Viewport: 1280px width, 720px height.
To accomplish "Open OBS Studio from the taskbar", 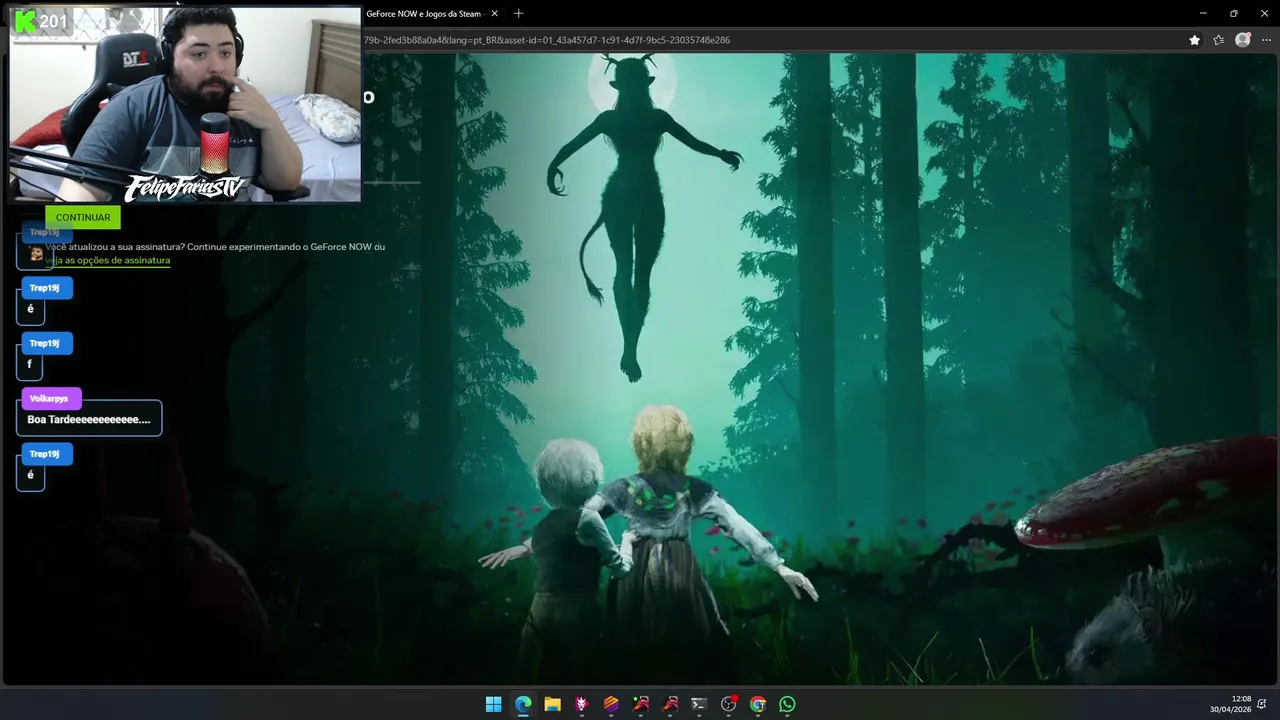I will (729, 704).
